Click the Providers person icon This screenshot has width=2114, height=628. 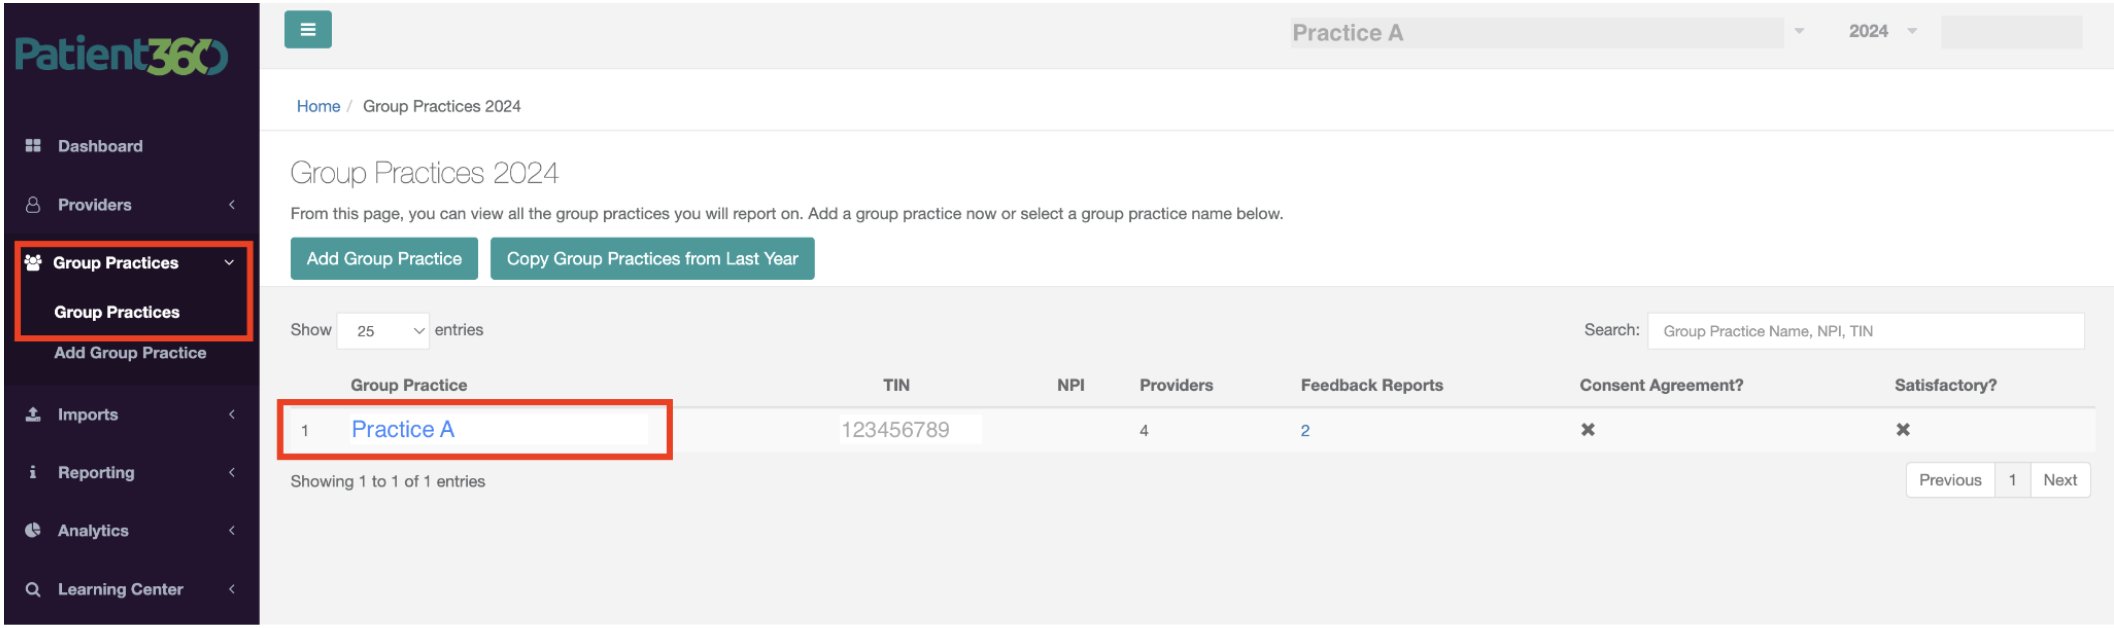click(x=33, y=204)
